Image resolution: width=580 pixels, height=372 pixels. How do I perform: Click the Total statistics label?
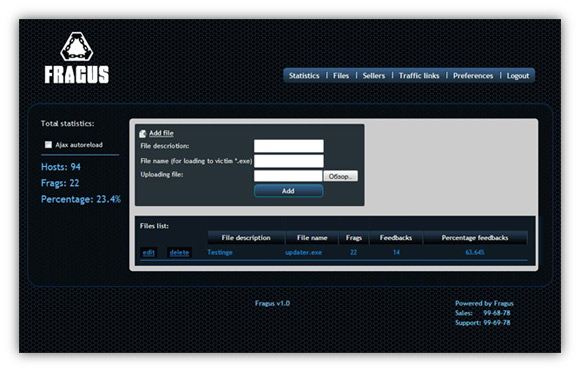[x=67, y=124]
